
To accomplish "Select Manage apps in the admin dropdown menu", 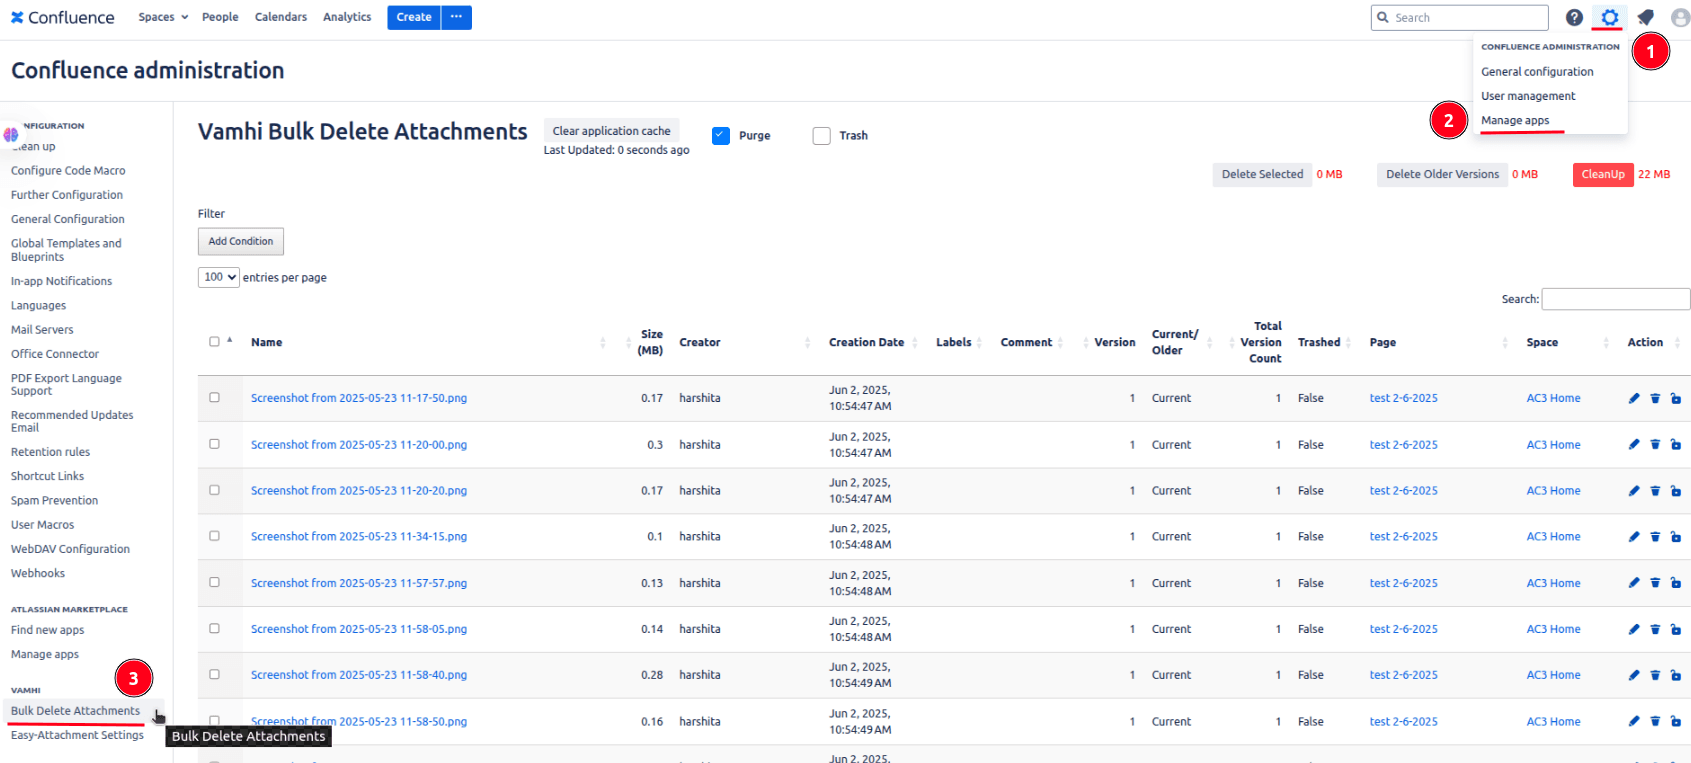I will click(1515, 121).
